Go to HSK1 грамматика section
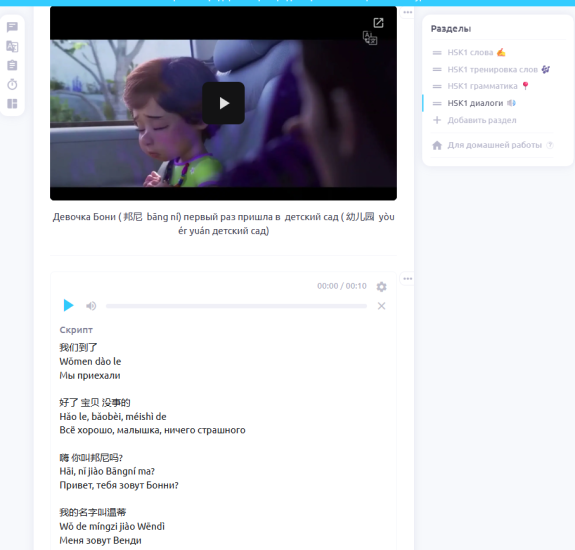The image size is (575, 550). pyautogui.click(x=481, y=86)
